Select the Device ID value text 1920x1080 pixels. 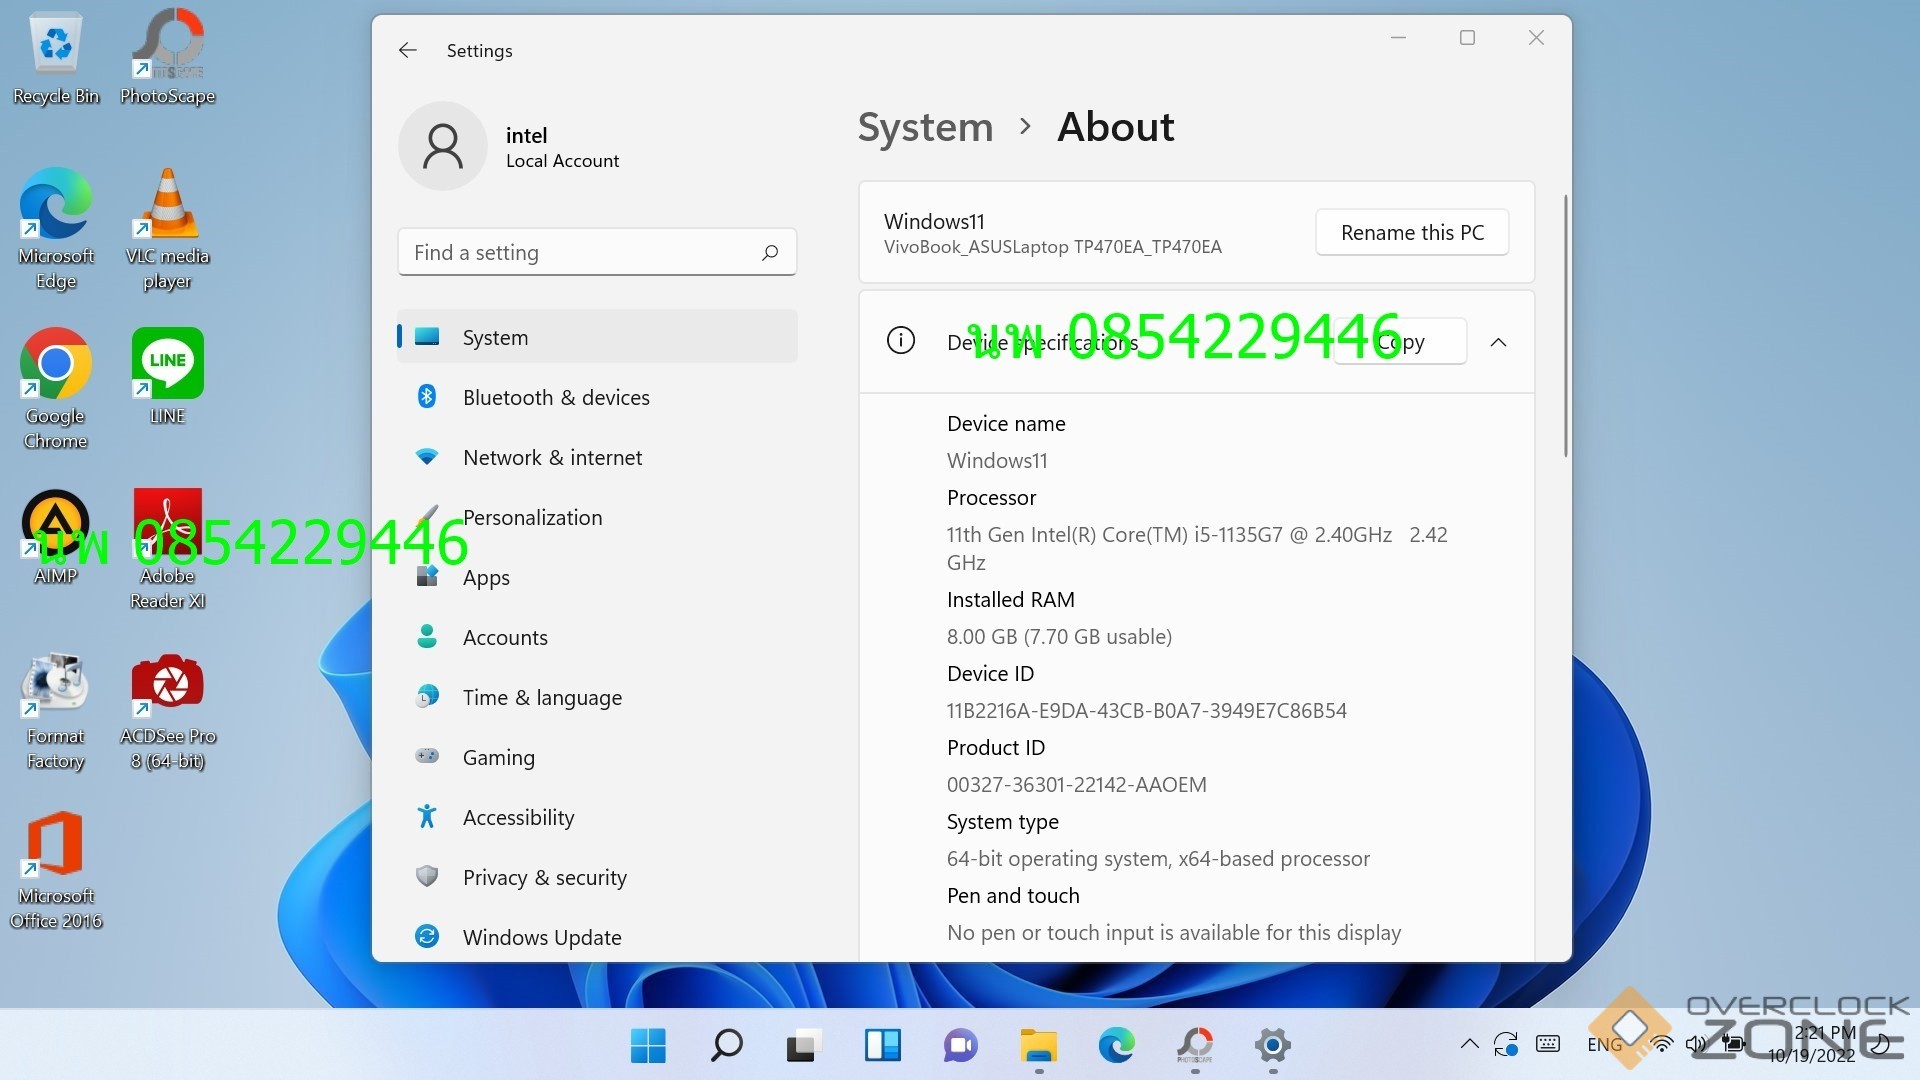[1147, 711]
